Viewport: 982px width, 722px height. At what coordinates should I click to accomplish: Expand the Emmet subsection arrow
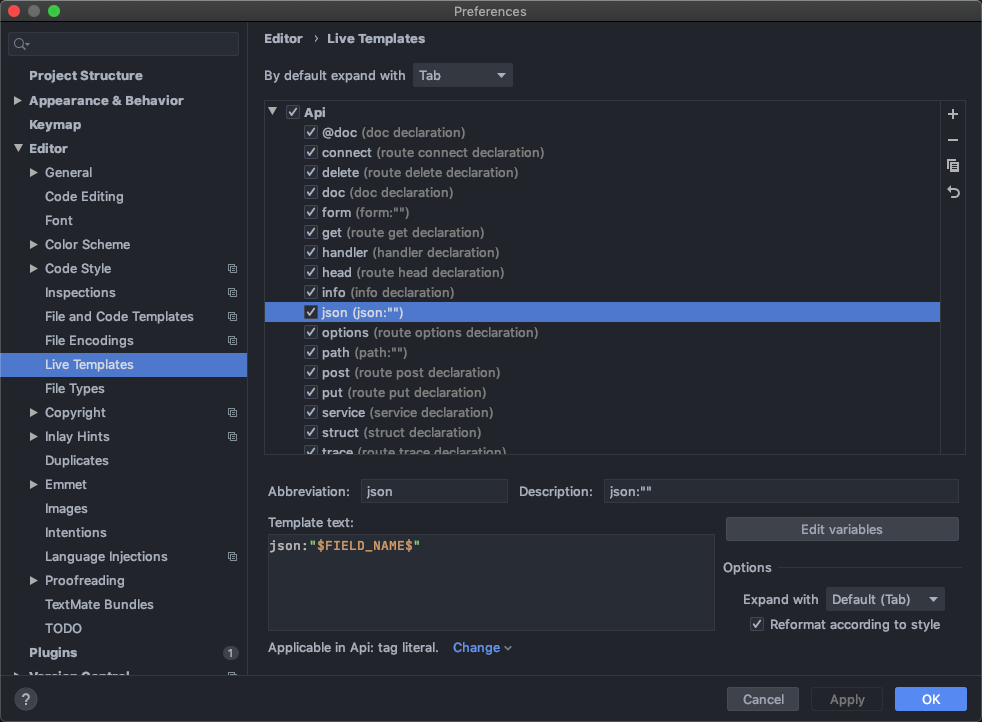tap(34, 485)
